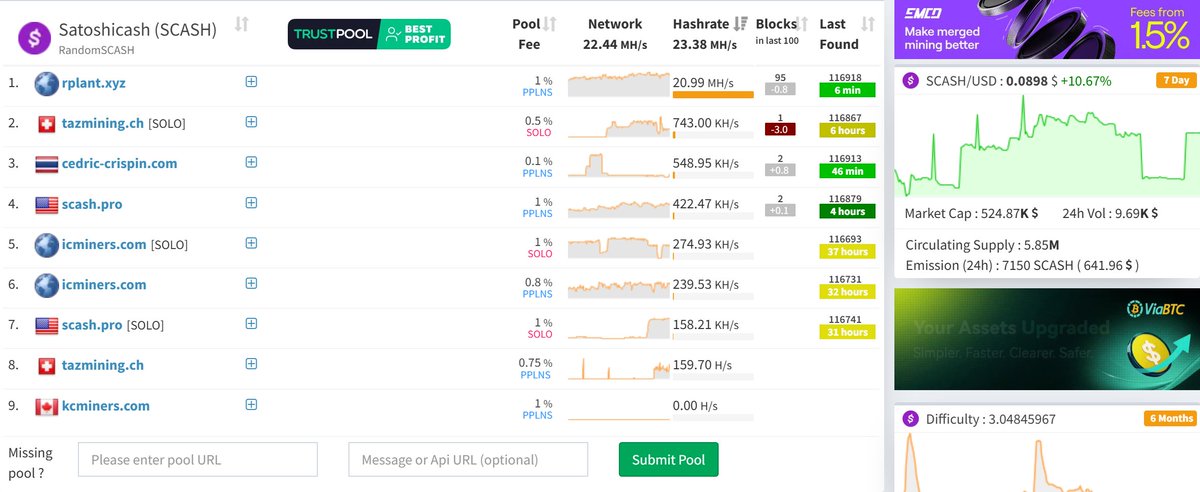Open scash.pro PPLNS pool link
1200x492 pixels.
click(94, 204)
